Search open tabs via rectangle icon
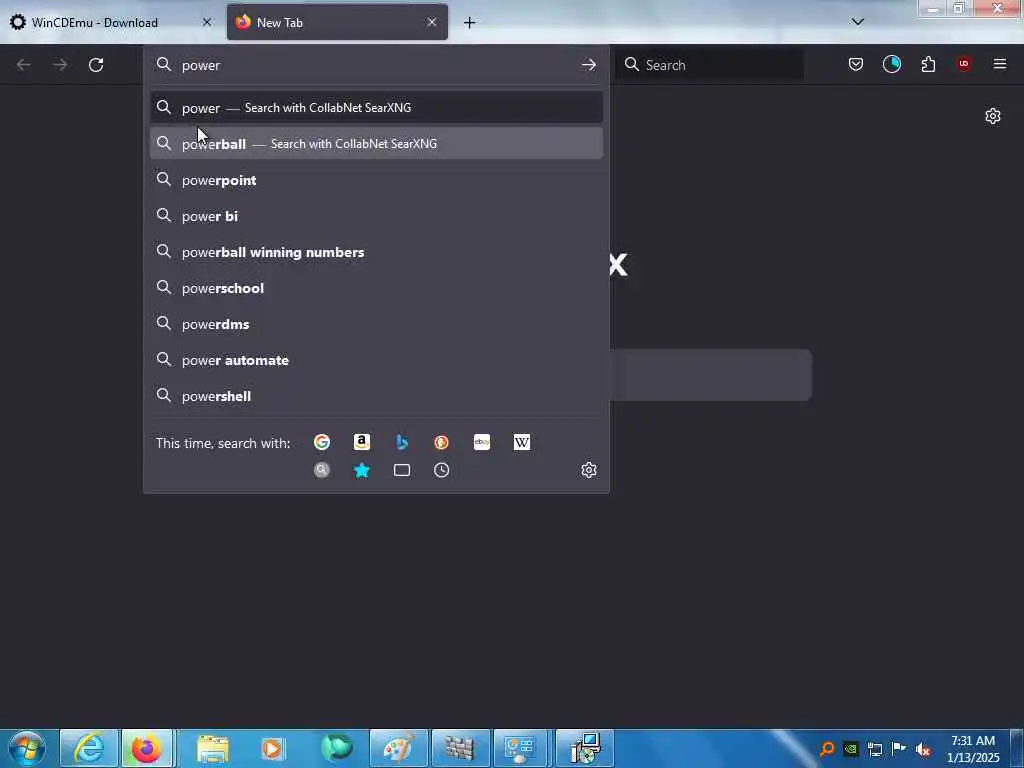Screen dimensions: 1024x768 coord(402,470)
